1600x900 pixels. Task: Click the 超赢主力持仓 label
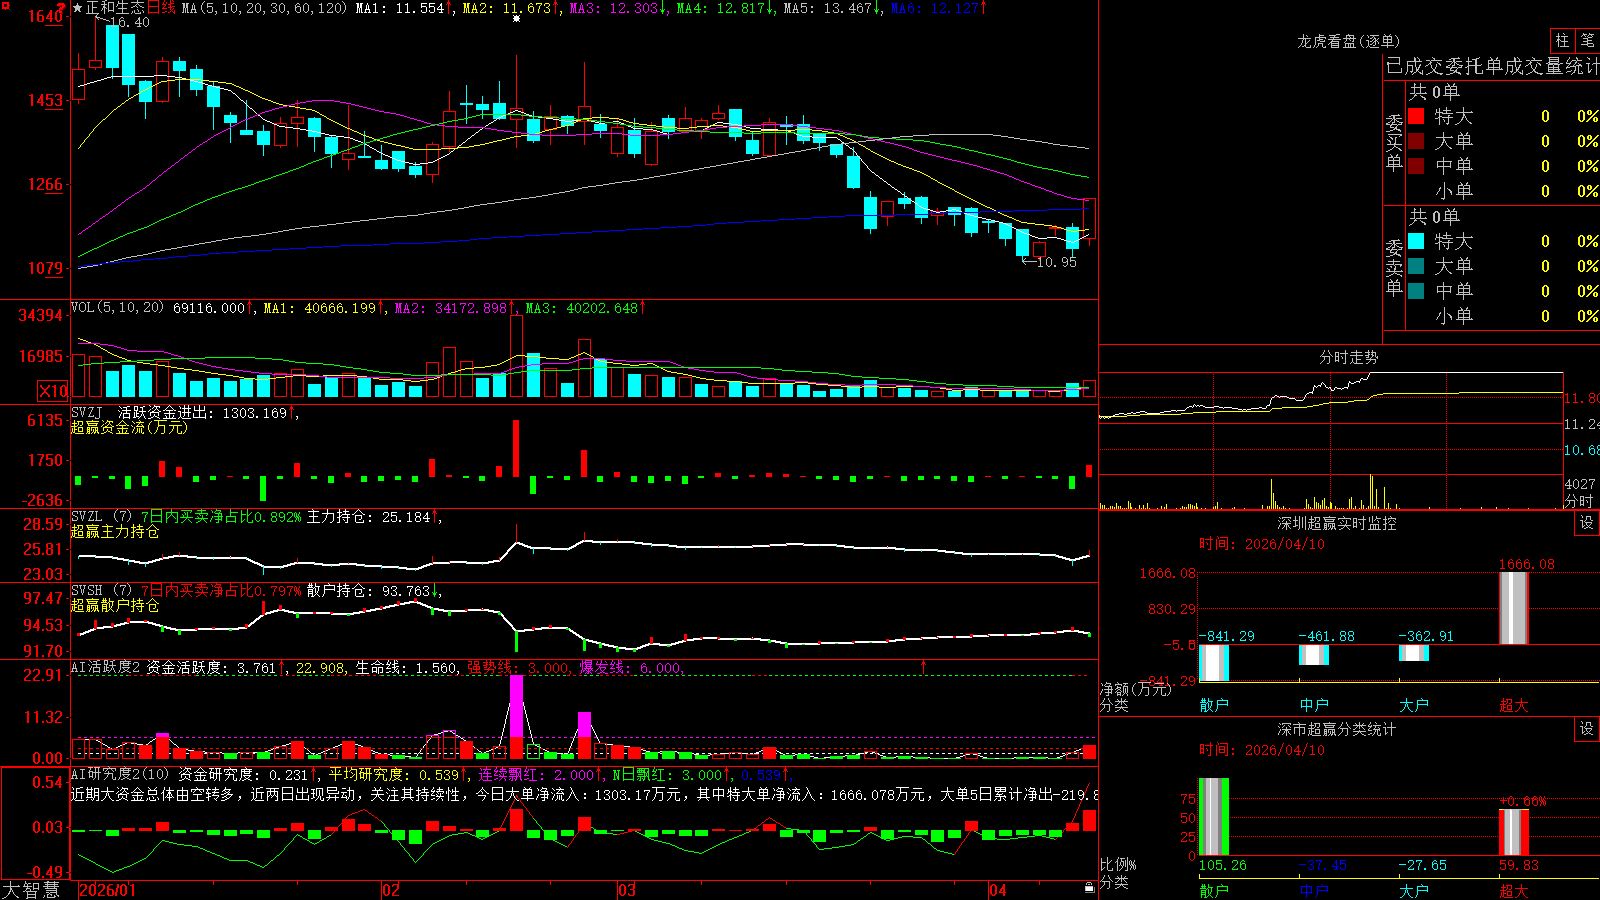[x=115, y=531]
